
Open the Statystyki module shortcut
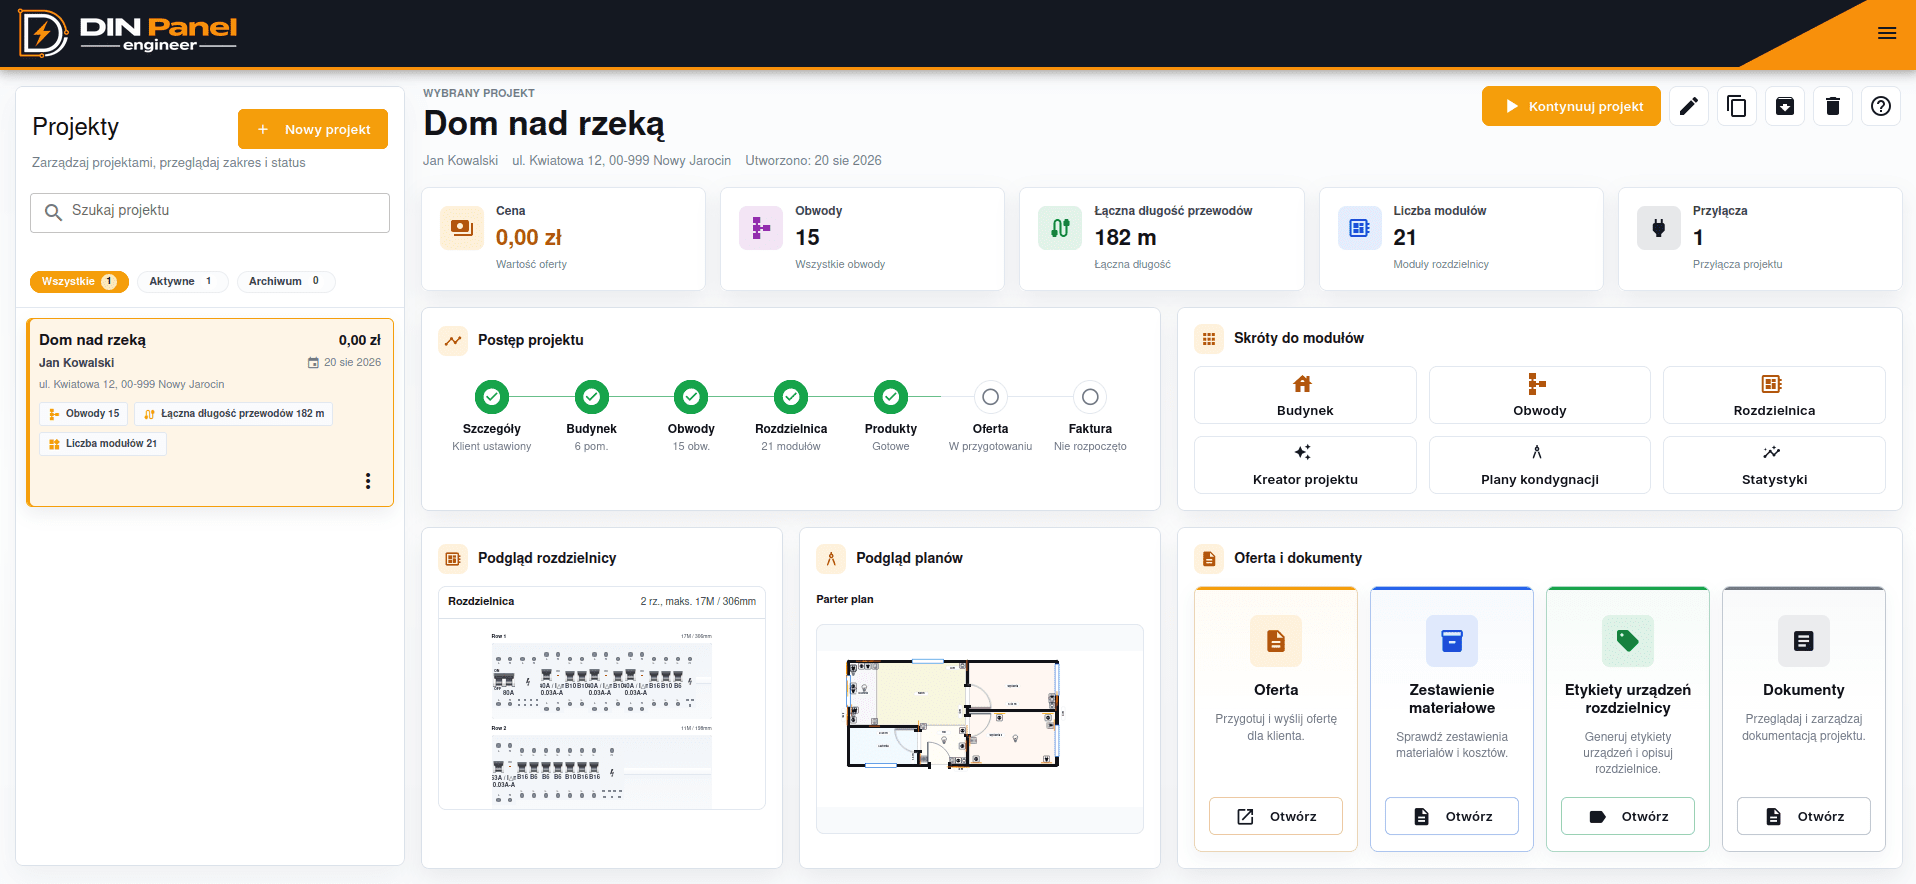click(x=1774, y=465)
